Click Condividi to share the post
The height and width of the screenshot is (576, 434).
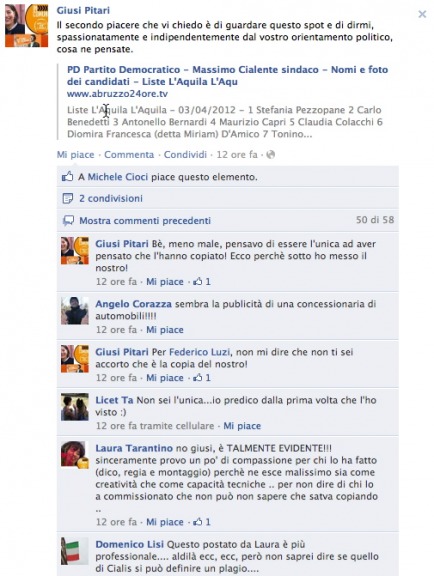[185, 155]
